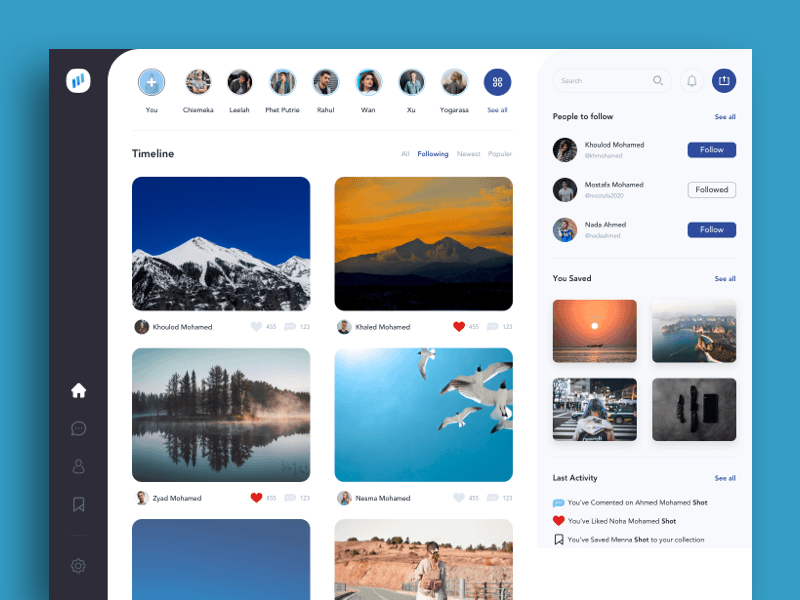
Task: Open comments on Zyad Mohamed's post
Action: 290,497
